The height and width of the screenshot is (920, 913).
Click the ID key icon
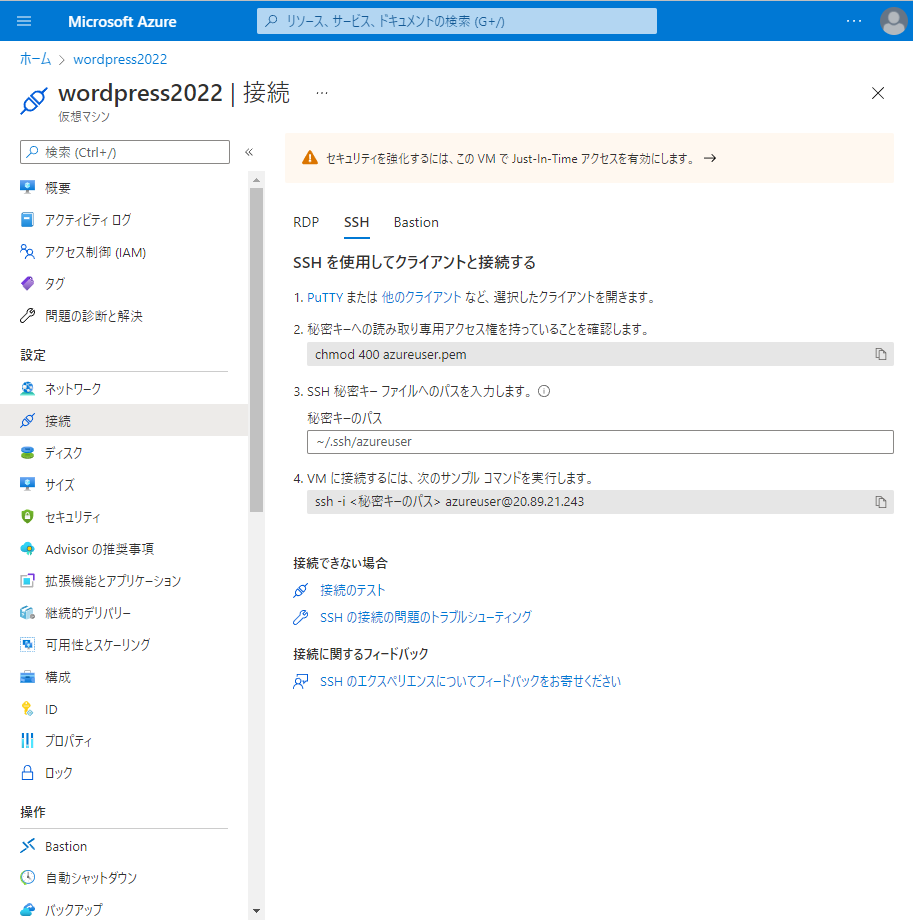pos(27,709)
